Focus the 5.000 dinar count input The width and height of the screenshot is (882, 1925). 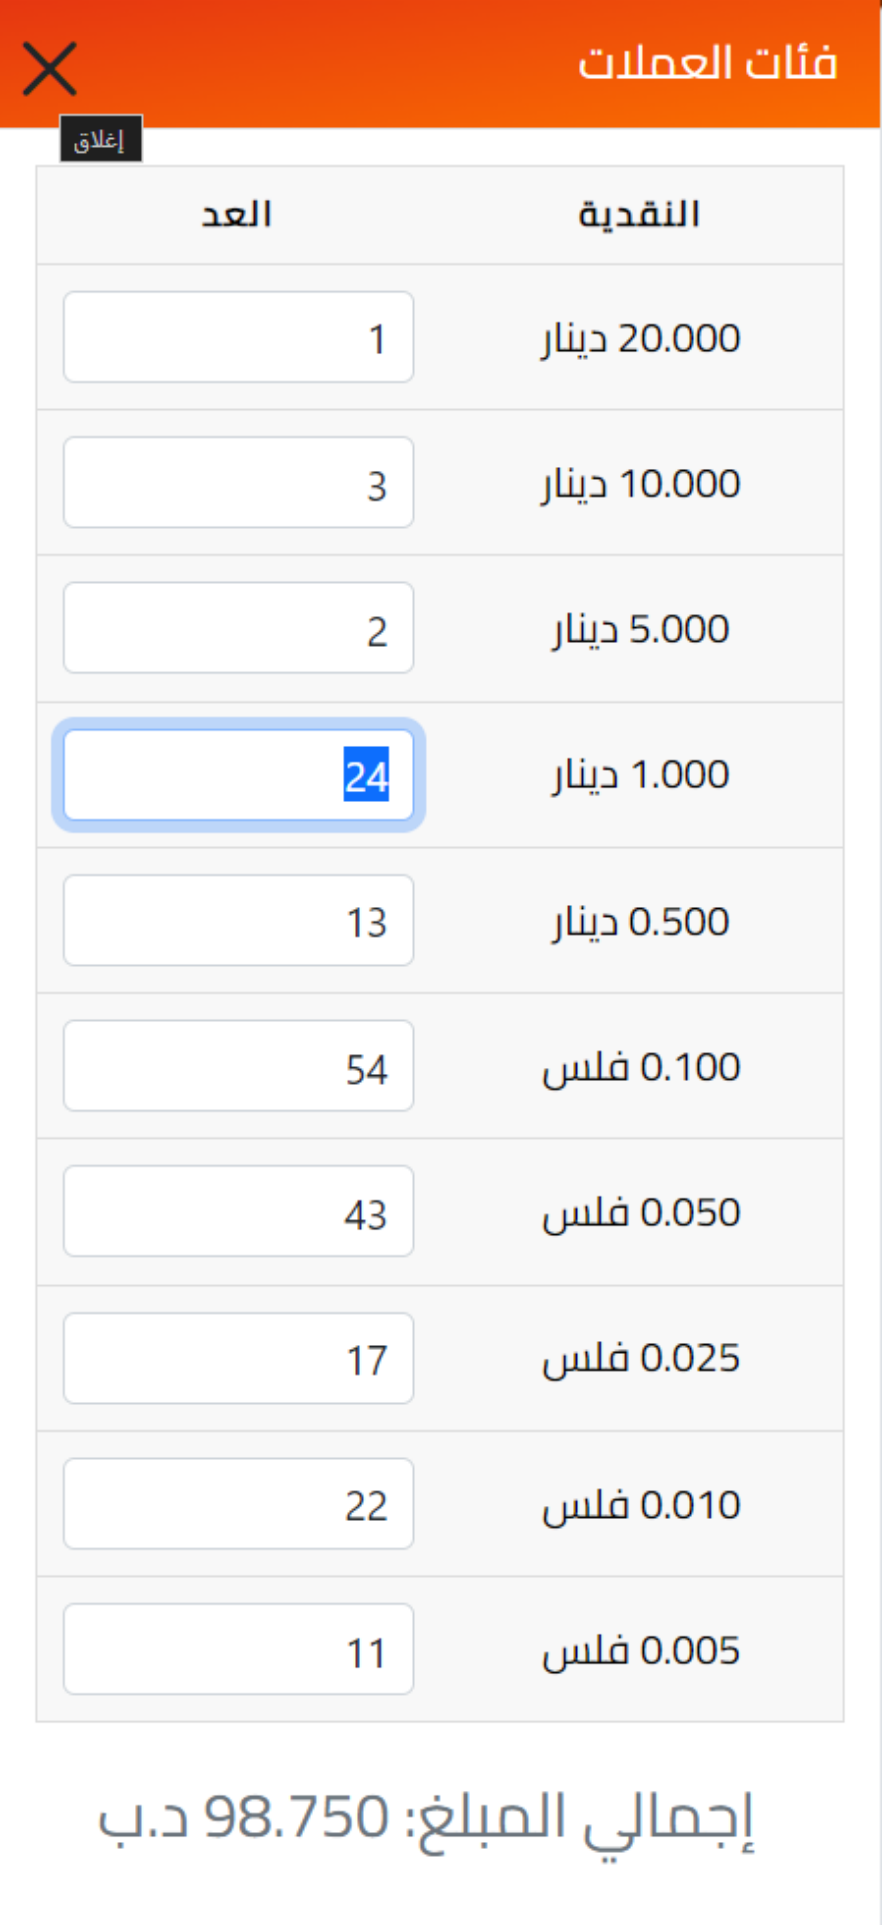click(238, 628)
